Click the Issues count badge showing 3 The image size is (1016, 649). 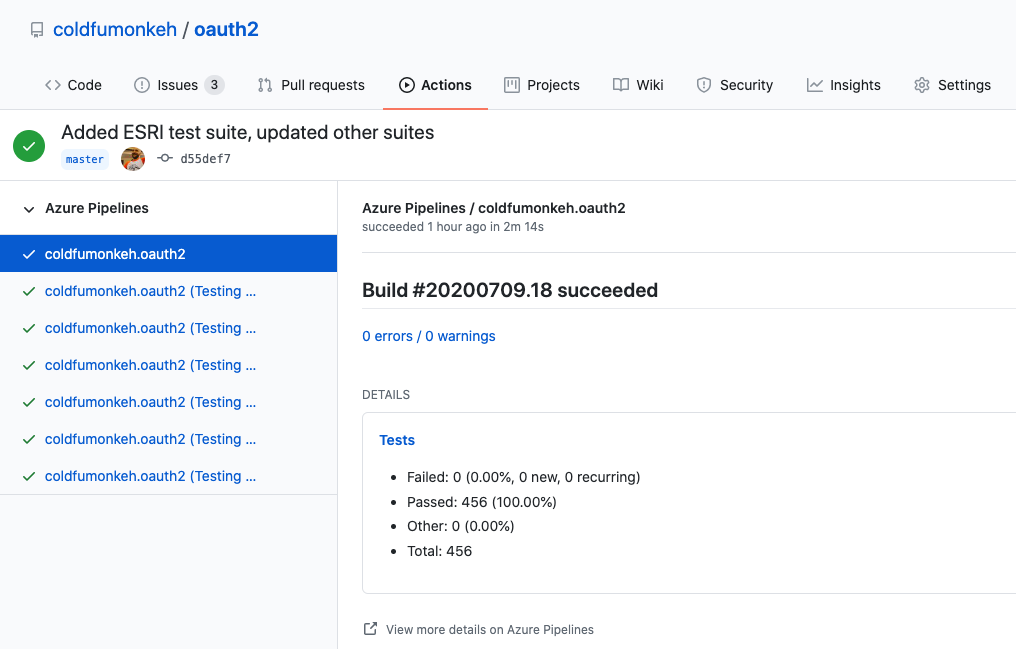pos(213,85)
